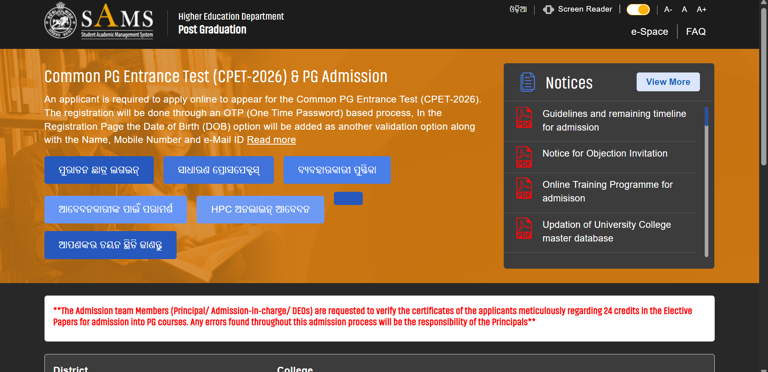Open the Screen Reader link
Image resolution: width=768 pixels, height=372 pixels.
[x=585, y=9]
